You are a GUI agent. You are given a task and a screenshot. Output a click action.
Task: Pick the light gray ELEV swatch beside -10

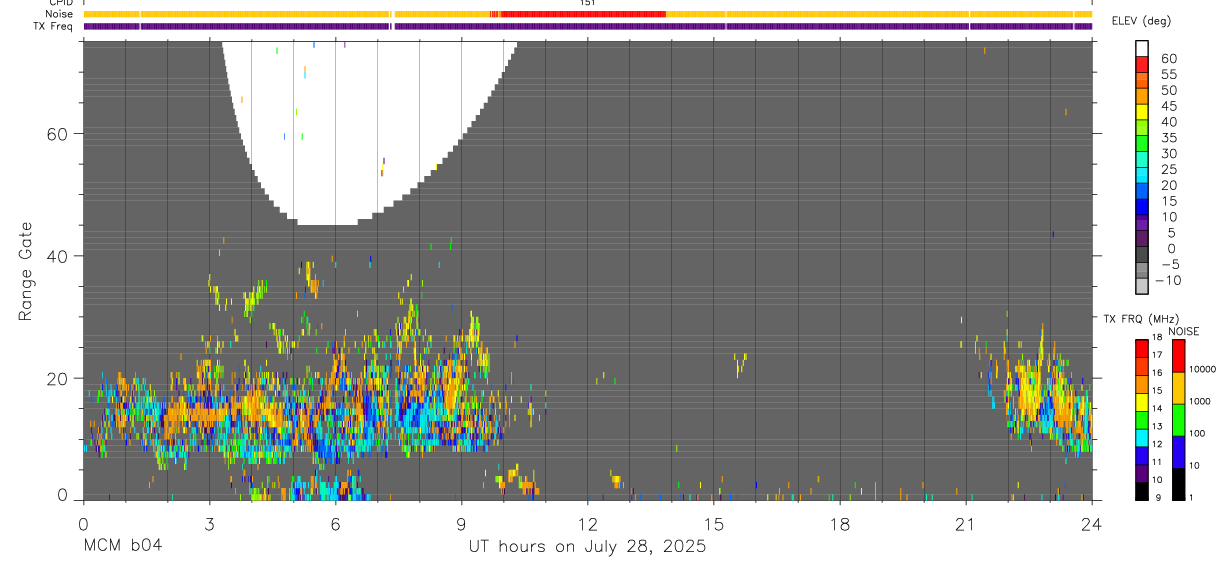point(1143,287)
